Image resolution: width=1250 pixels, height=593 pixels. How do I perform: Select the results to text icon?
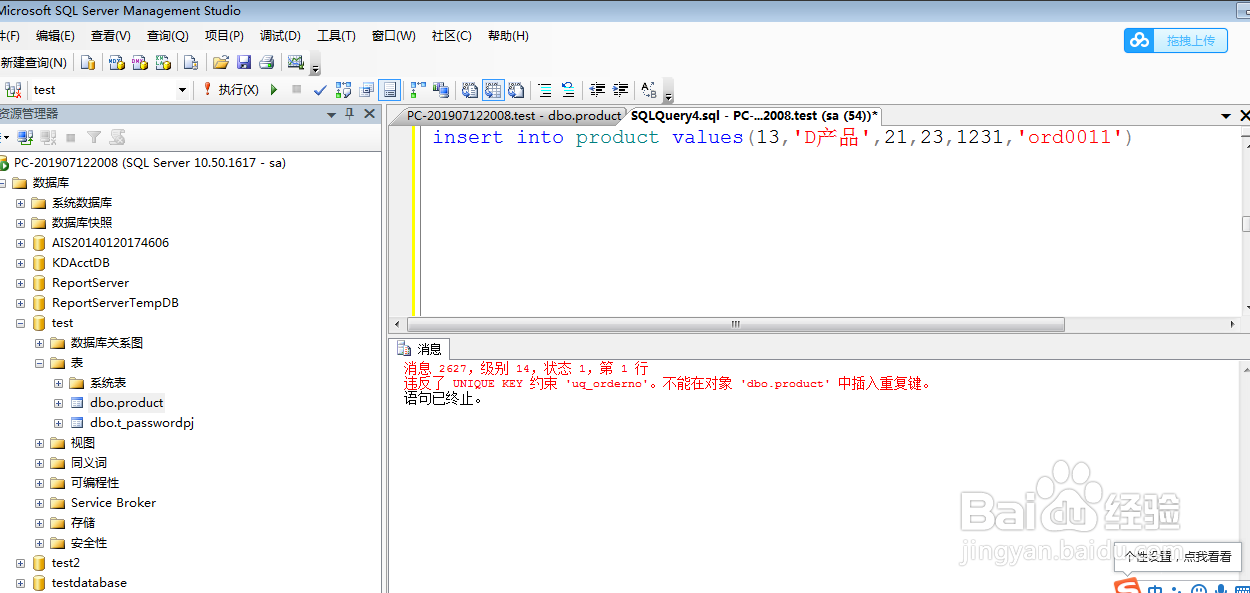pos(470,90)
